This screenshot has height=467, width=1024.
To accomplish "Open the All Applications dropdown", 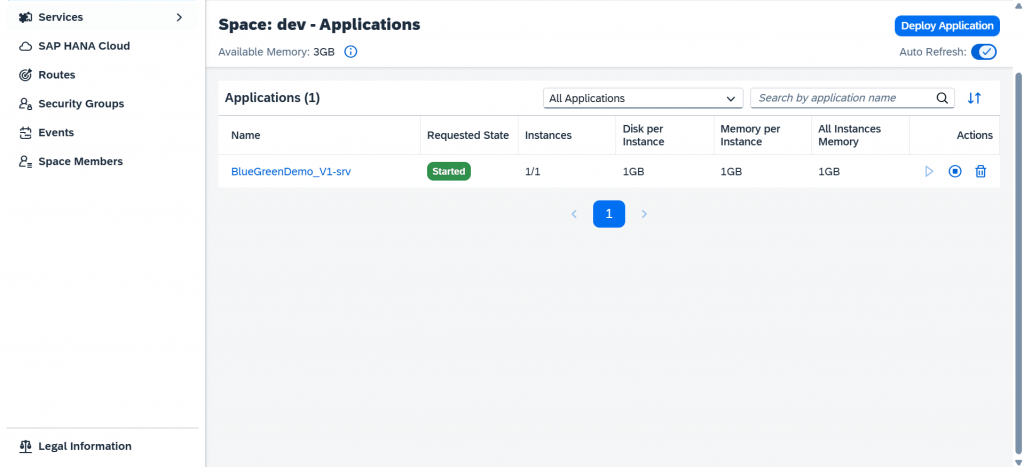I will pyautogui.click(x=643, y=99).
